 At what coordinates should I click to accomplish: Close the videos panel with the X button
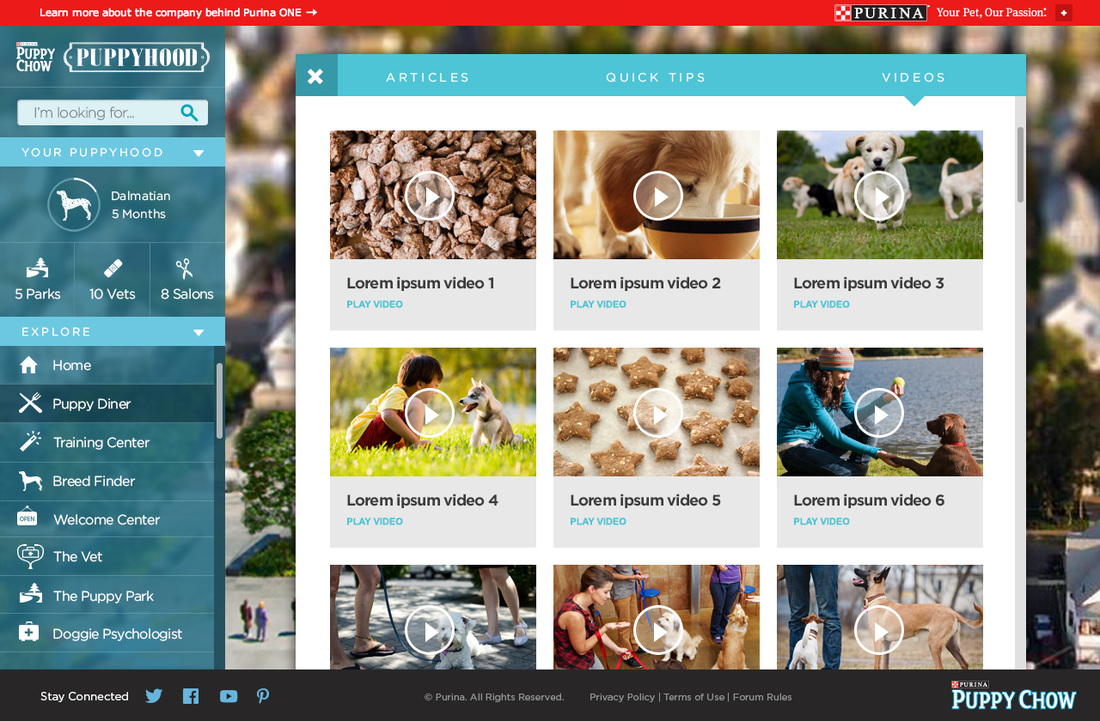pos(316,76)
